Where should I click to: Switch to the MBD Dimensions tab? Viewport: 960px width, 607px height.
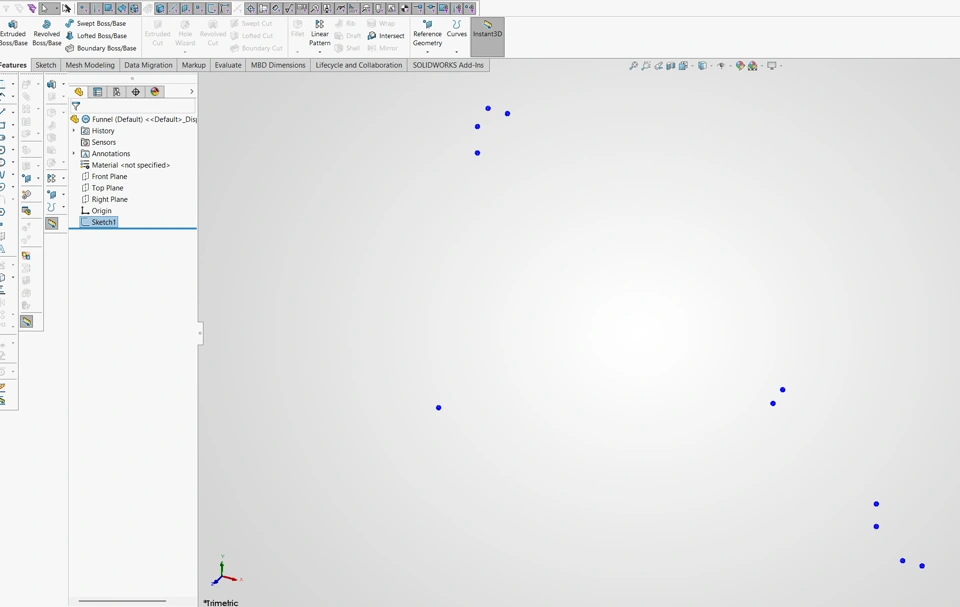pos(278,65)
